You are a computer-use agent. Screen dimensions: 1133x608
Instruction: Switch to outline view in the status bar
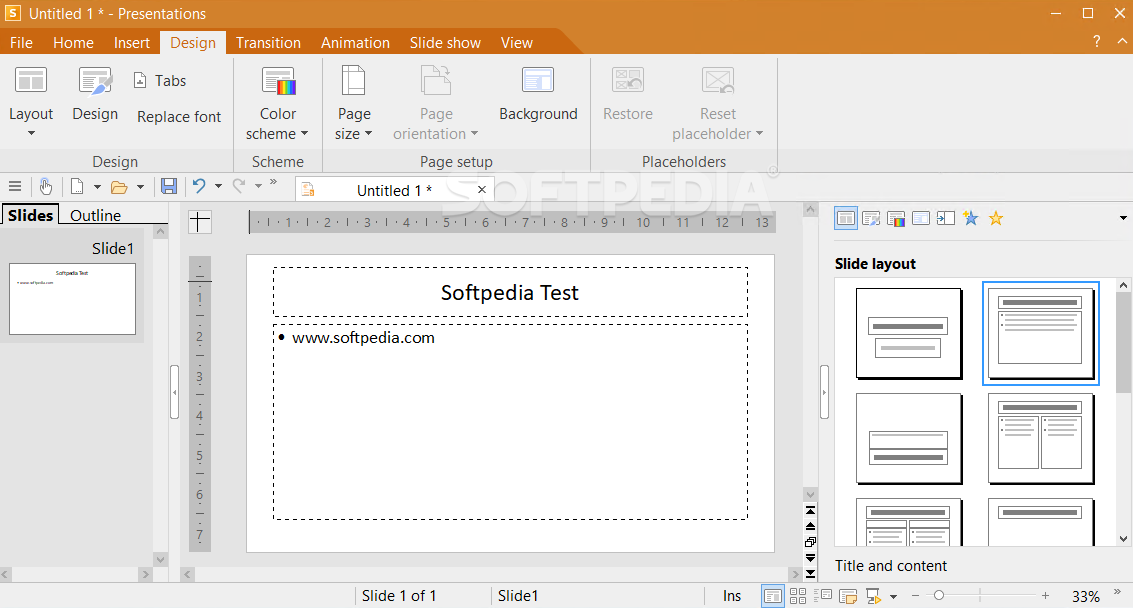822,596
